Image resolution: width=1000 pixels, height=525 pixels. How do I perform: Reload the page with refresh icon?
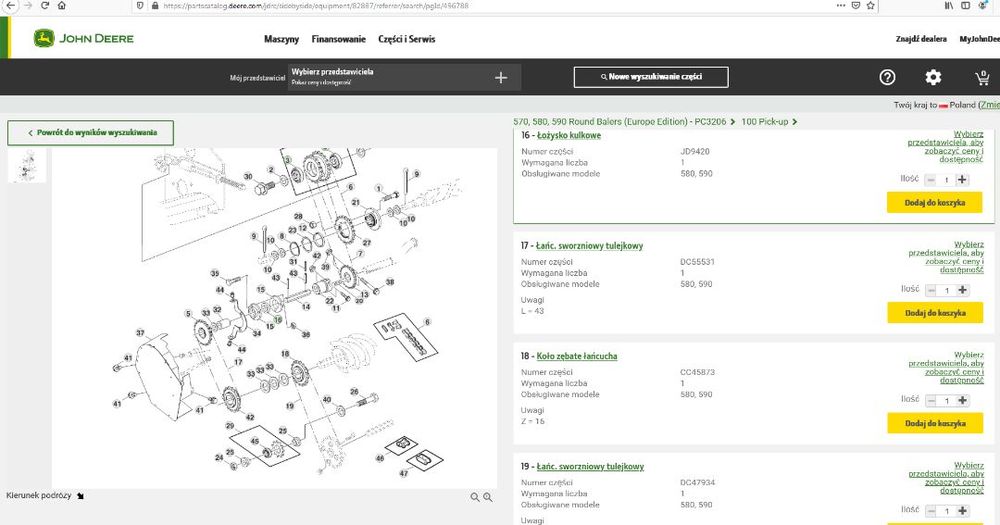coord(45,5)
